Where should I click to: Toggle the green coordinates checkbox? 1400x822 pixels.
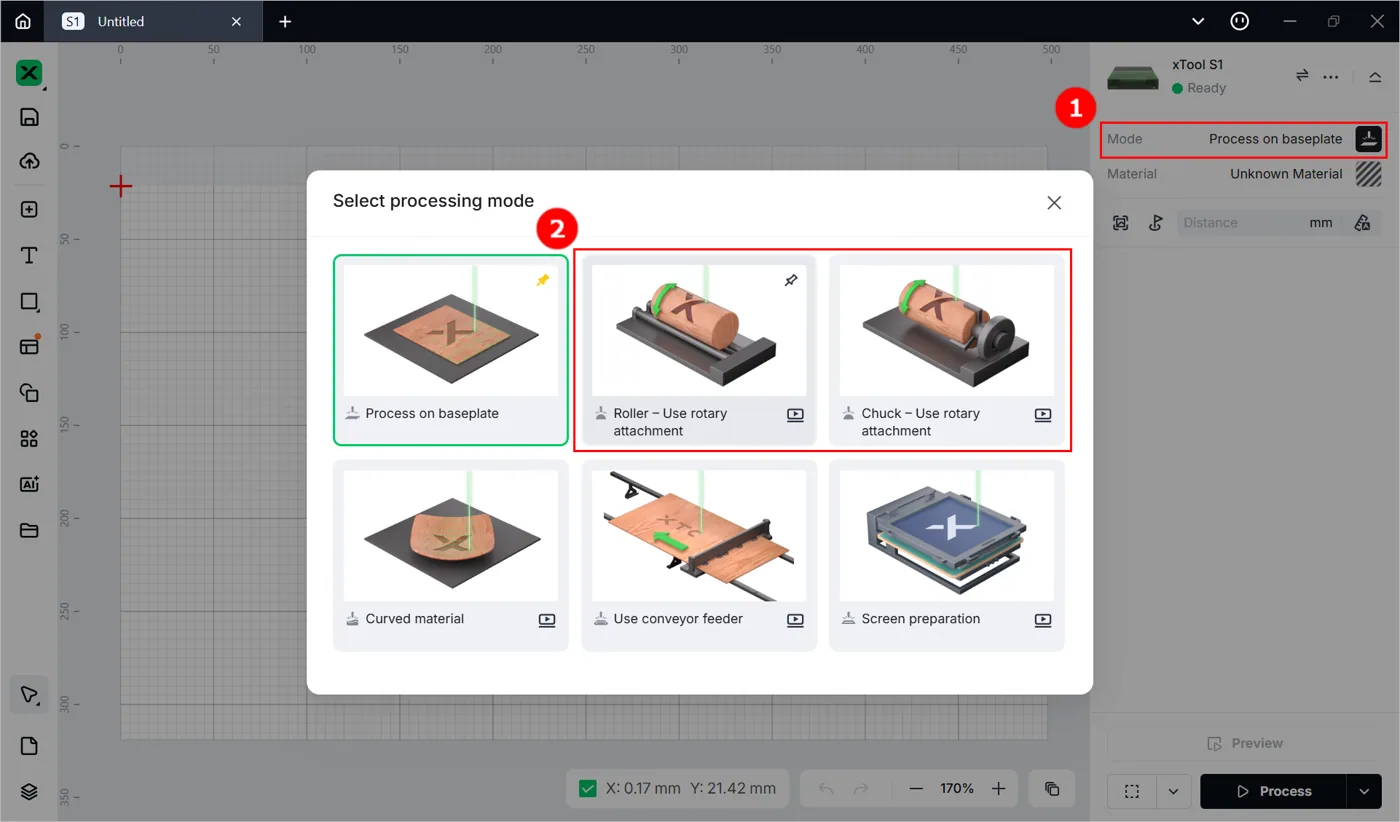pos(588,789)
